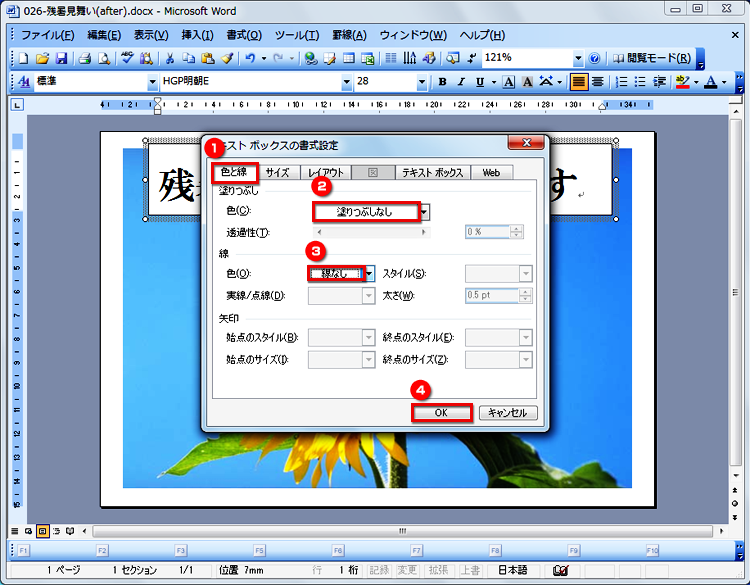Expand the line color dropdown 線なし
This screenshot has height=585, width=750.
click(370, 274)
